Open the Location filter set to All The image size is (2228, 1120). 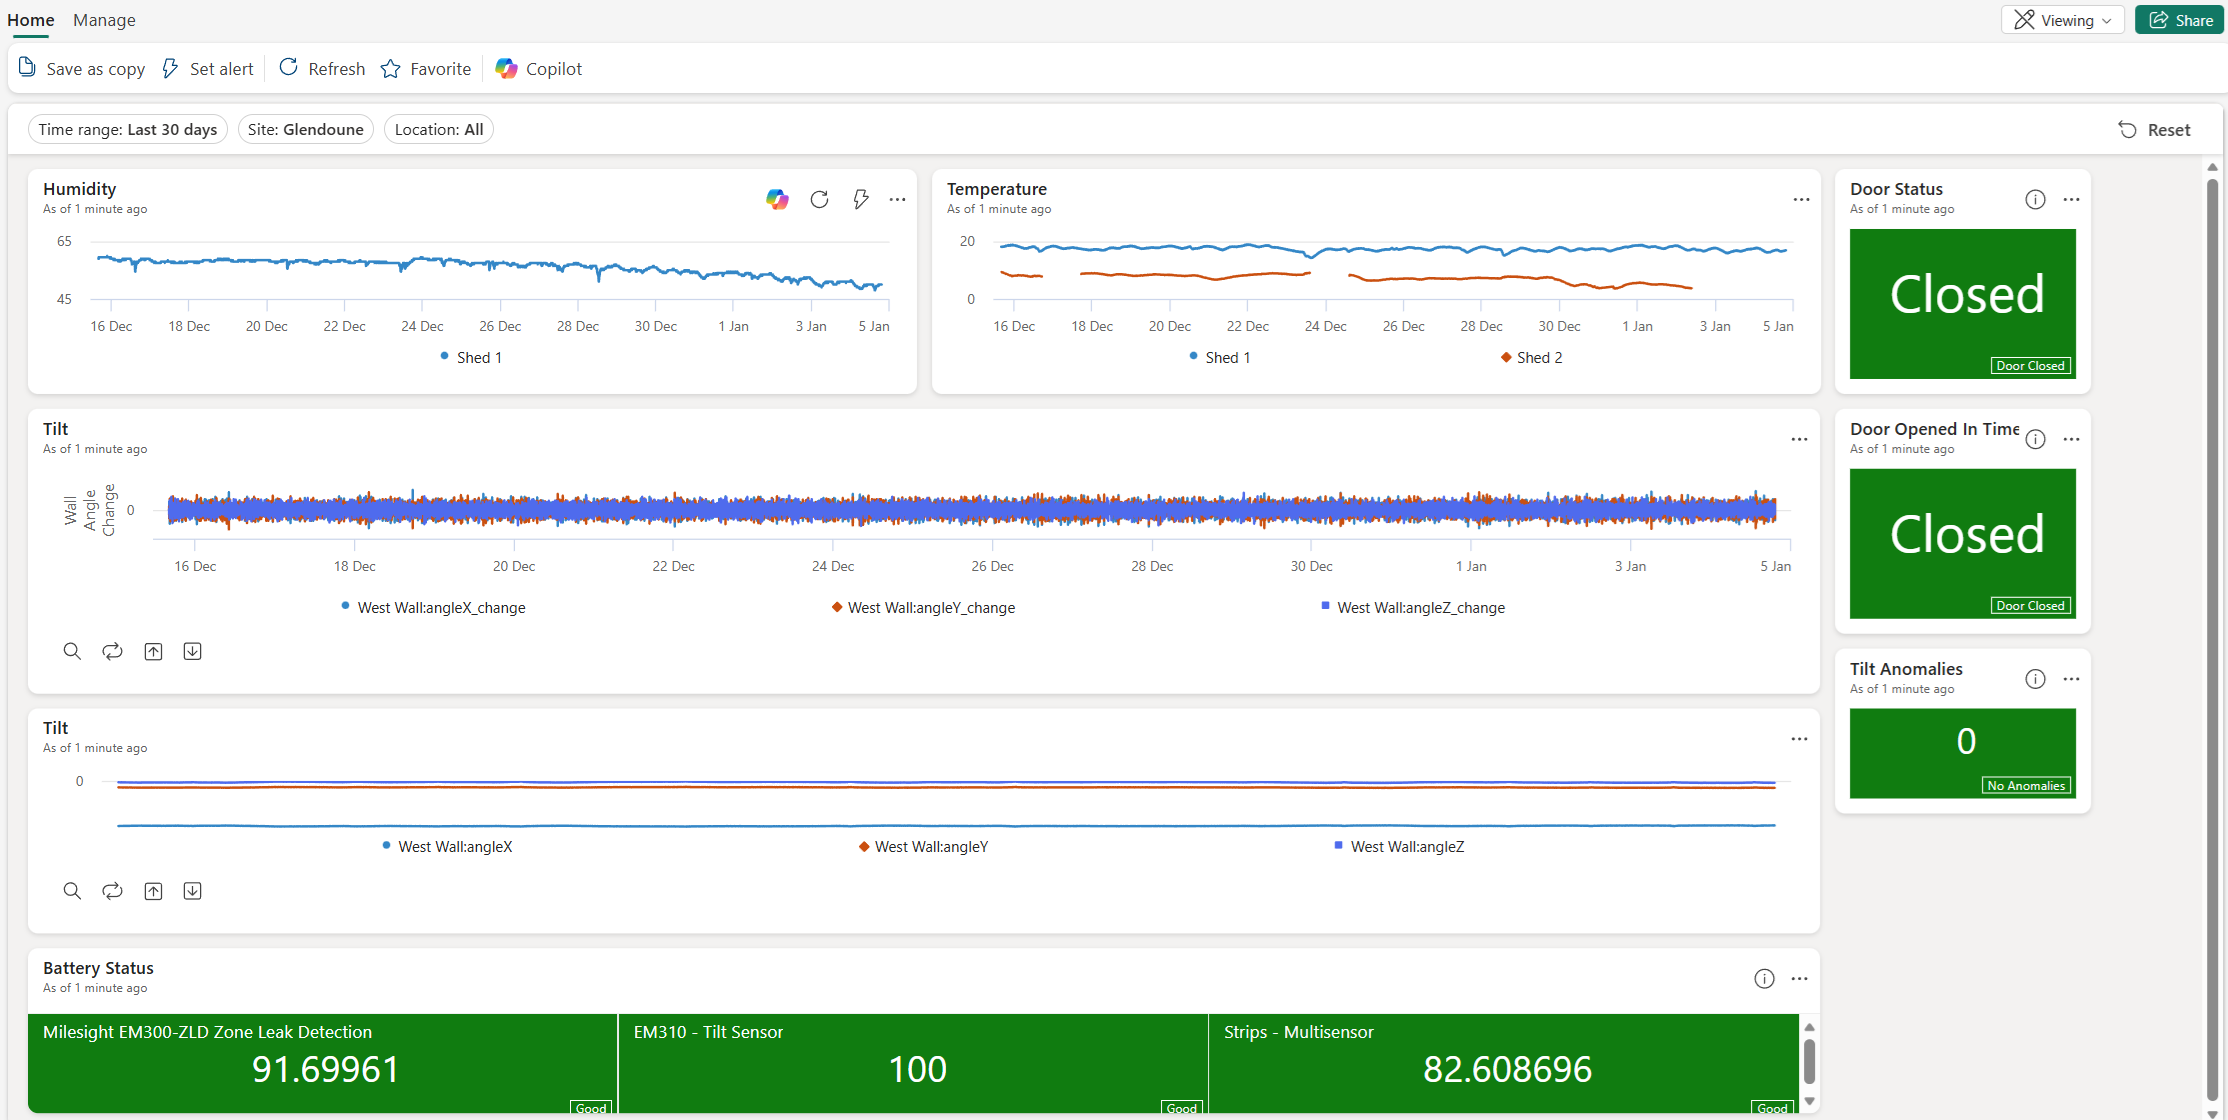pos(438,129)
